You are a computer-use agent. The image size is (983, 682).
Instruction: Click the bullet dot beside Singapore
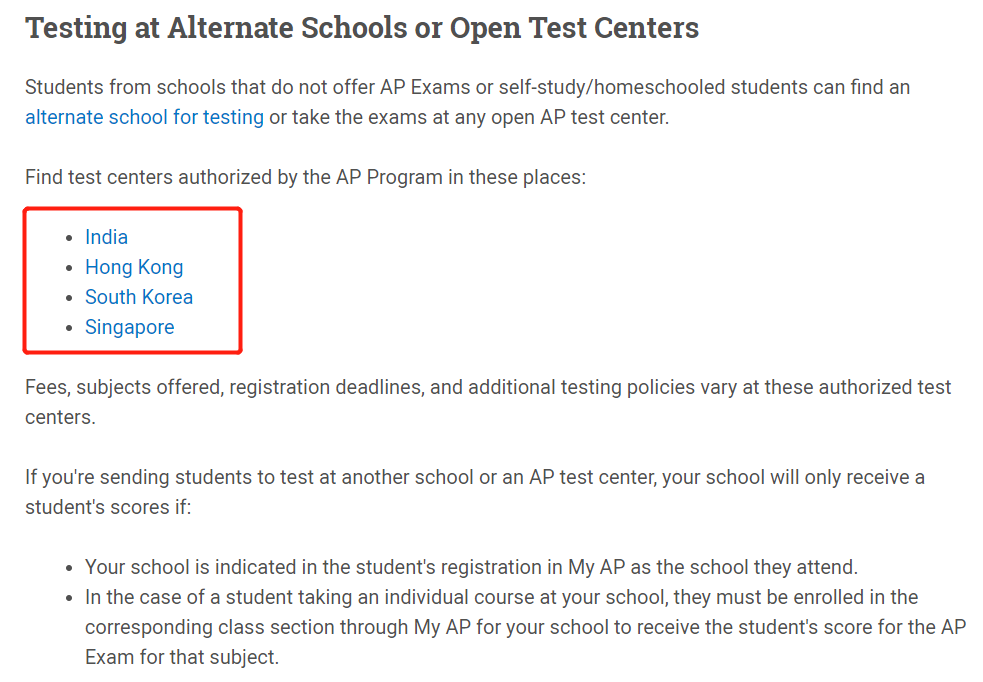[x=69, y=328]
